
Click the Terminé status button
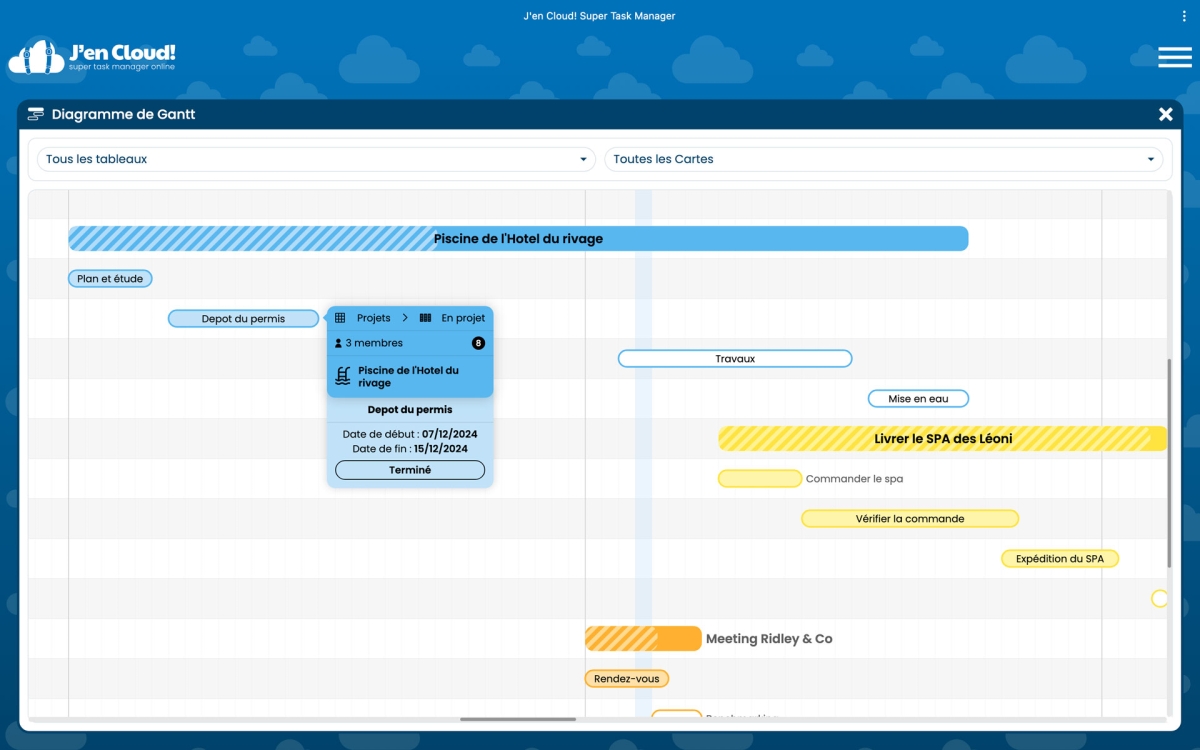(410, 470)
